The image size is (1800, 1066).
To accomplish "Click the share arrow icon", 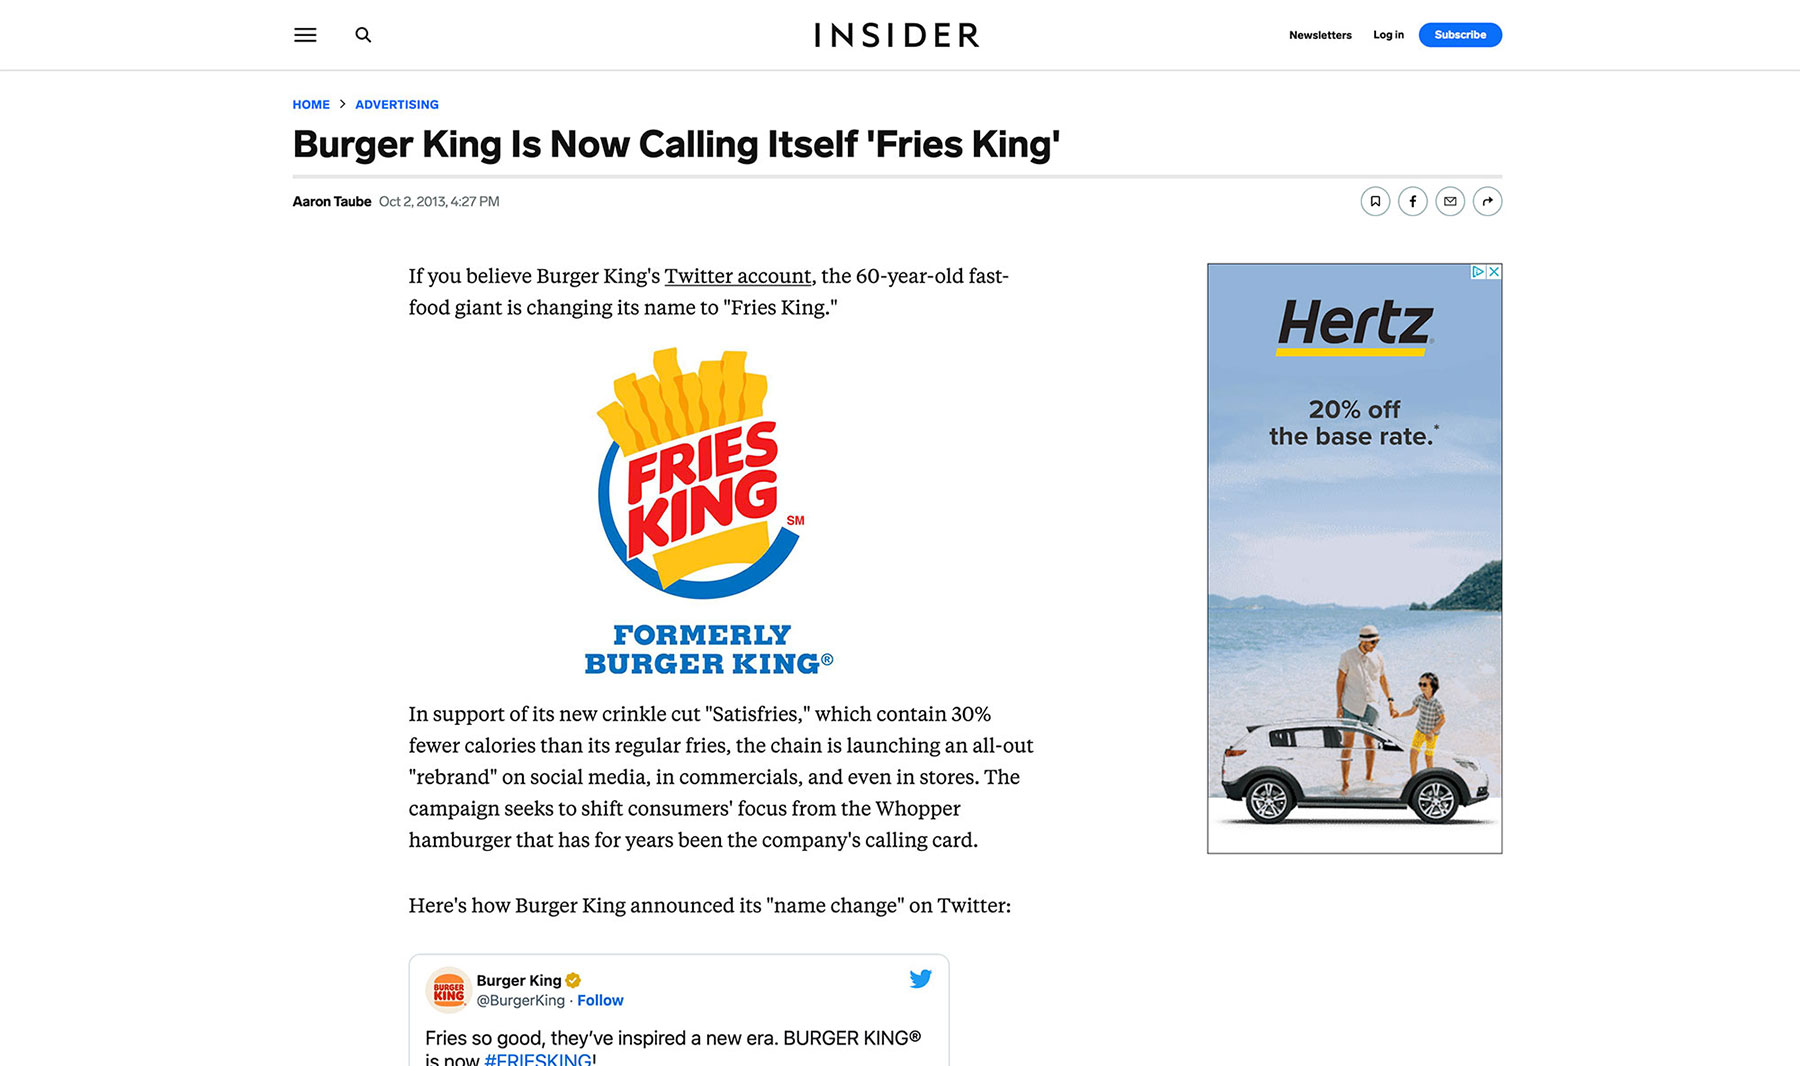I will tap(1487, 202).
